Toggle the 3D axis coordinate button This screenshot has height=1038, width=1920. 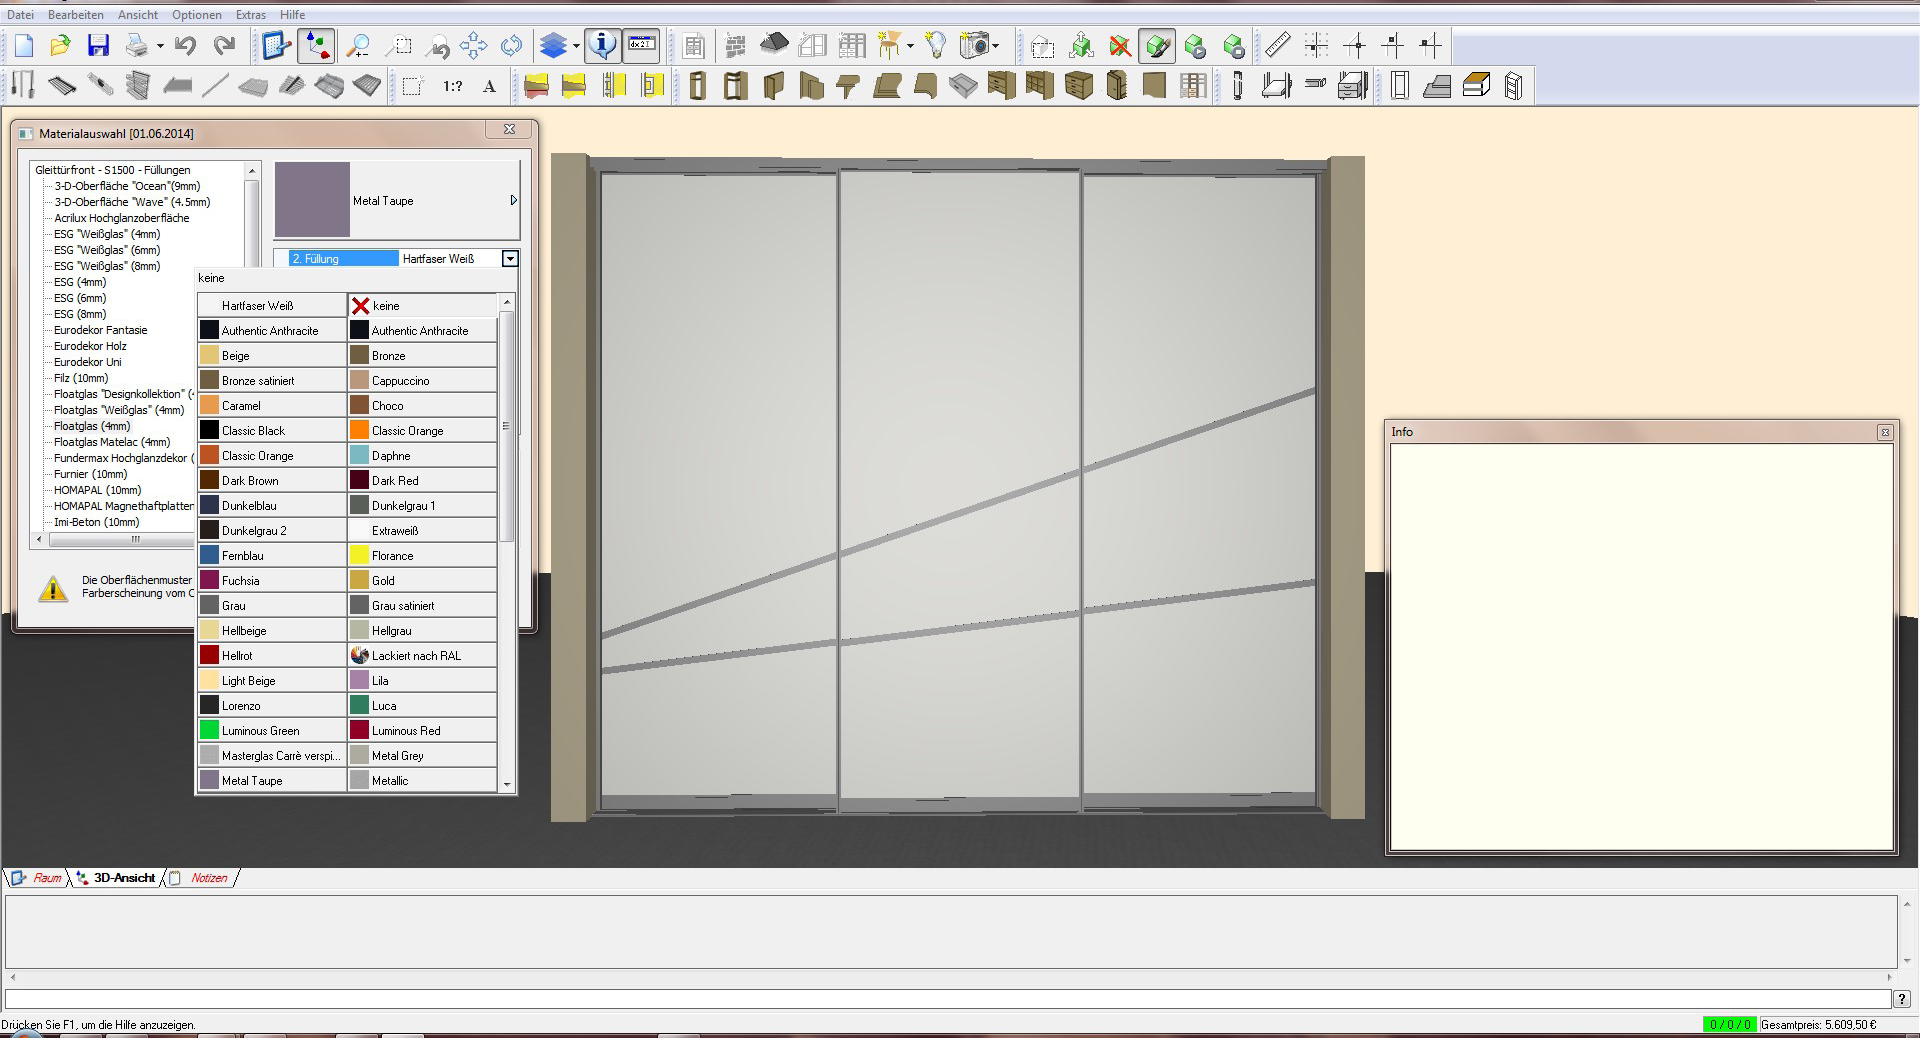[317, 46]
